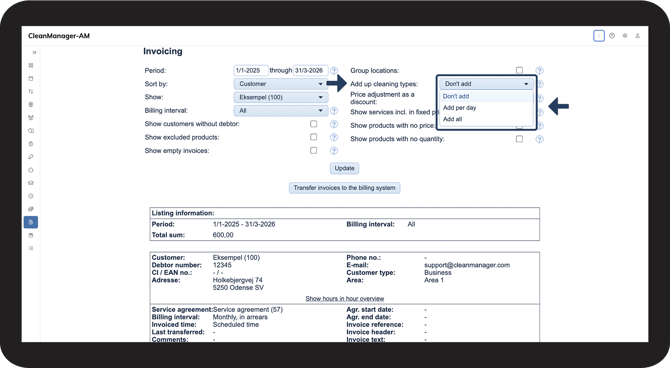Enable the Group locations checkbox
Screen dimensions: 670x368
tap(519, 70)
